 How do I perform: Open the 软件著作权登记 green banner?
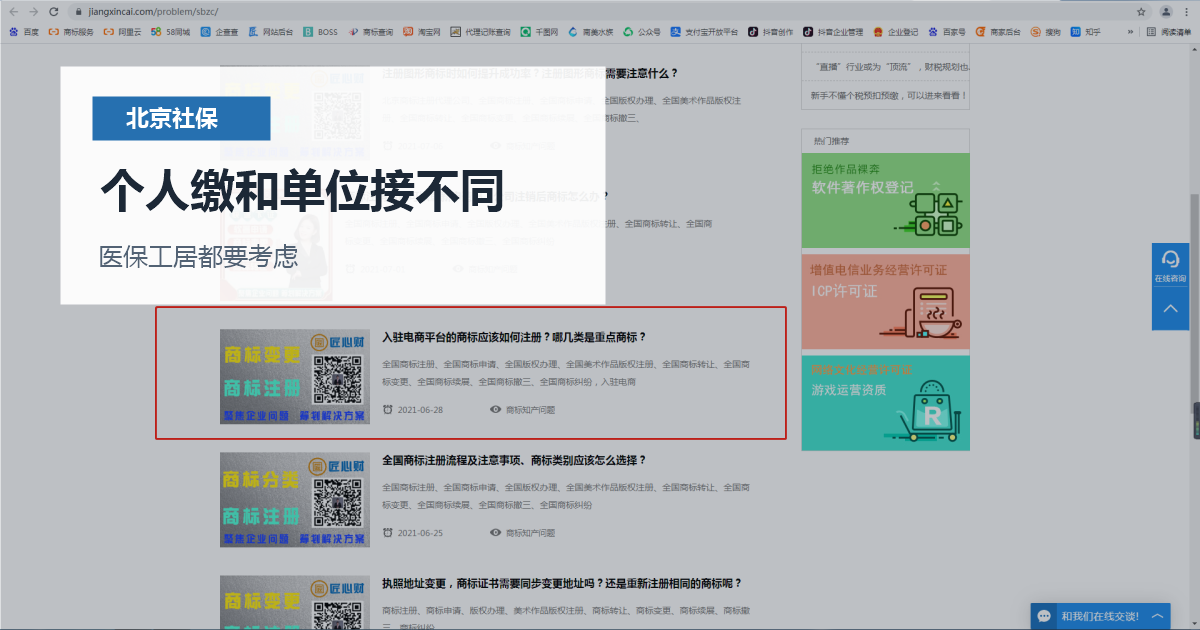tap(885, 200)
